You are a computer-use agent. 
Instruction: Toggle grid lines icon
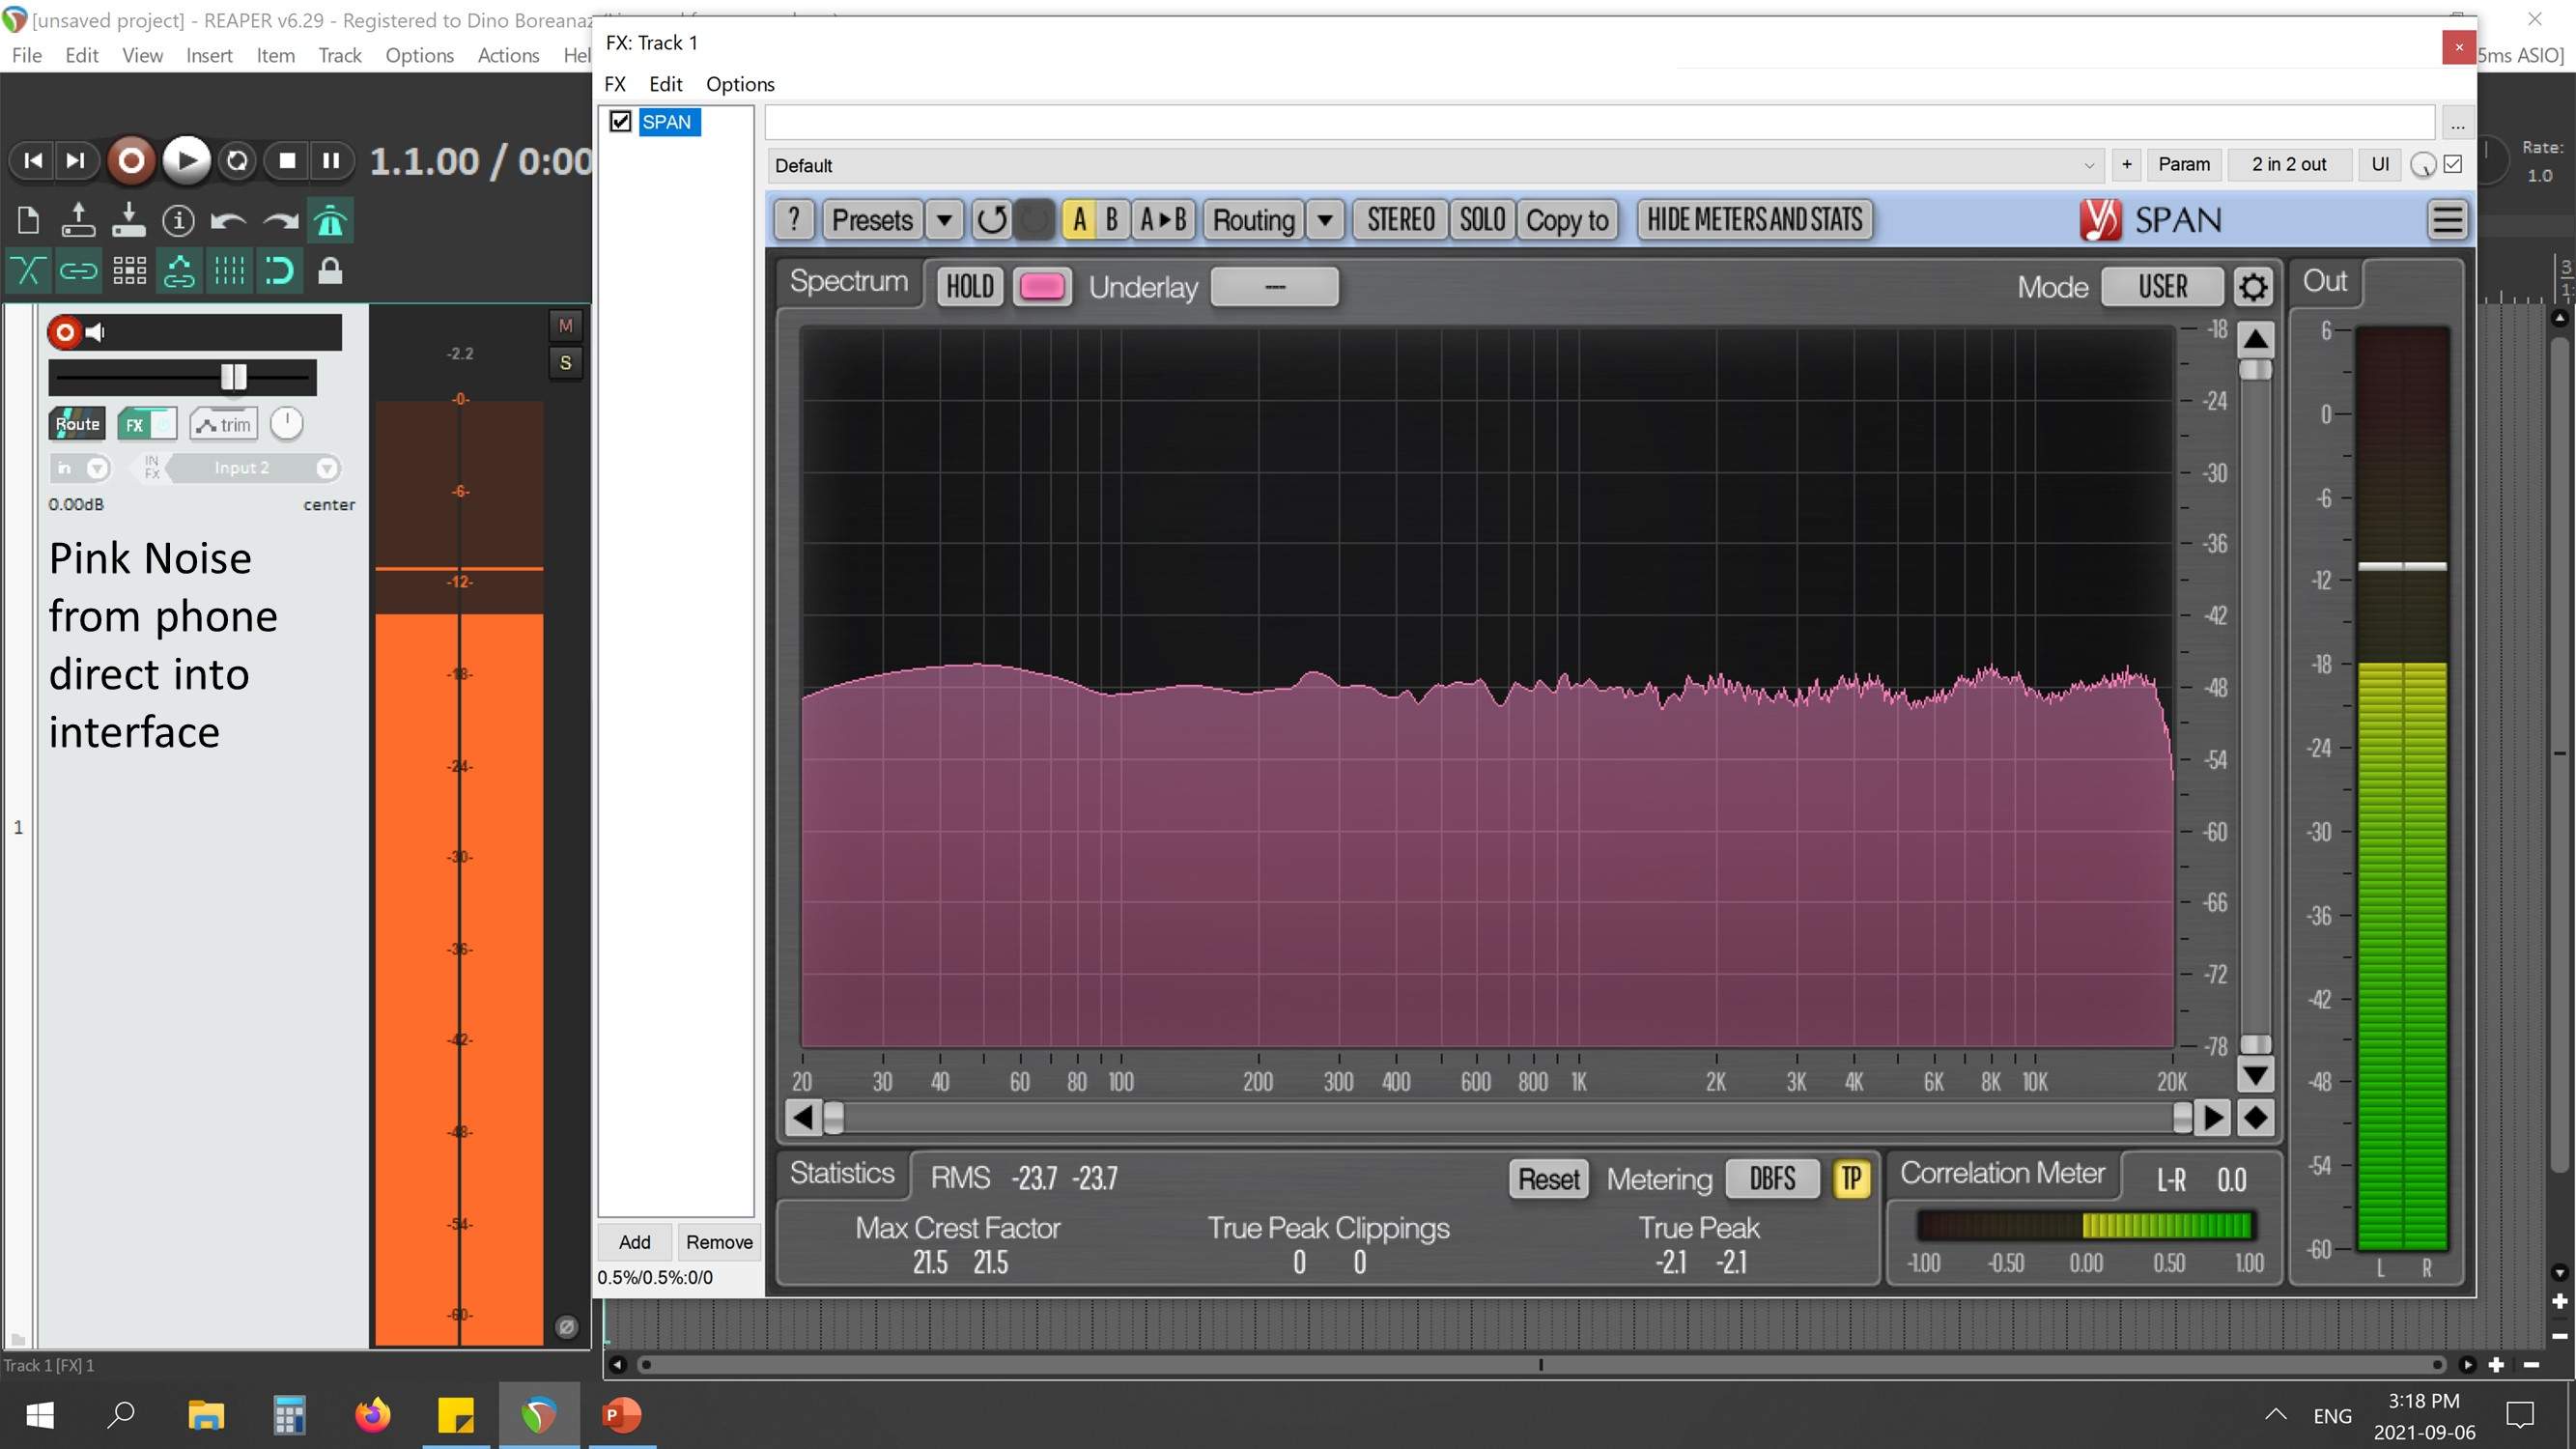coord(229,271)
